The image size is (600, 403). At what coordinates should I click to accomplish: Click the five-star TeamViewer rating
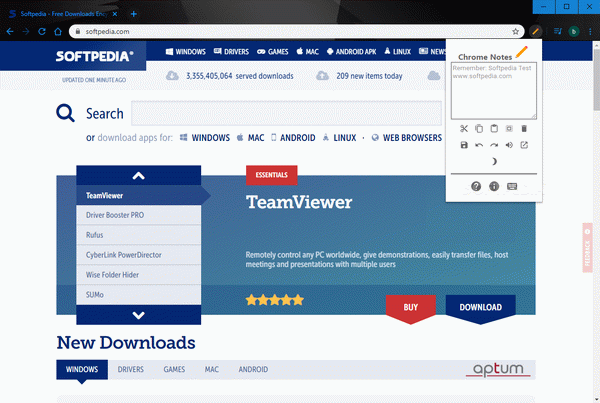[275, 300]
